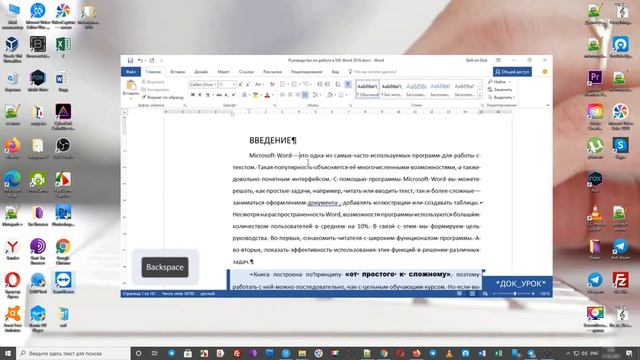Open Firefox from the taskbar

tap(416, 353)
